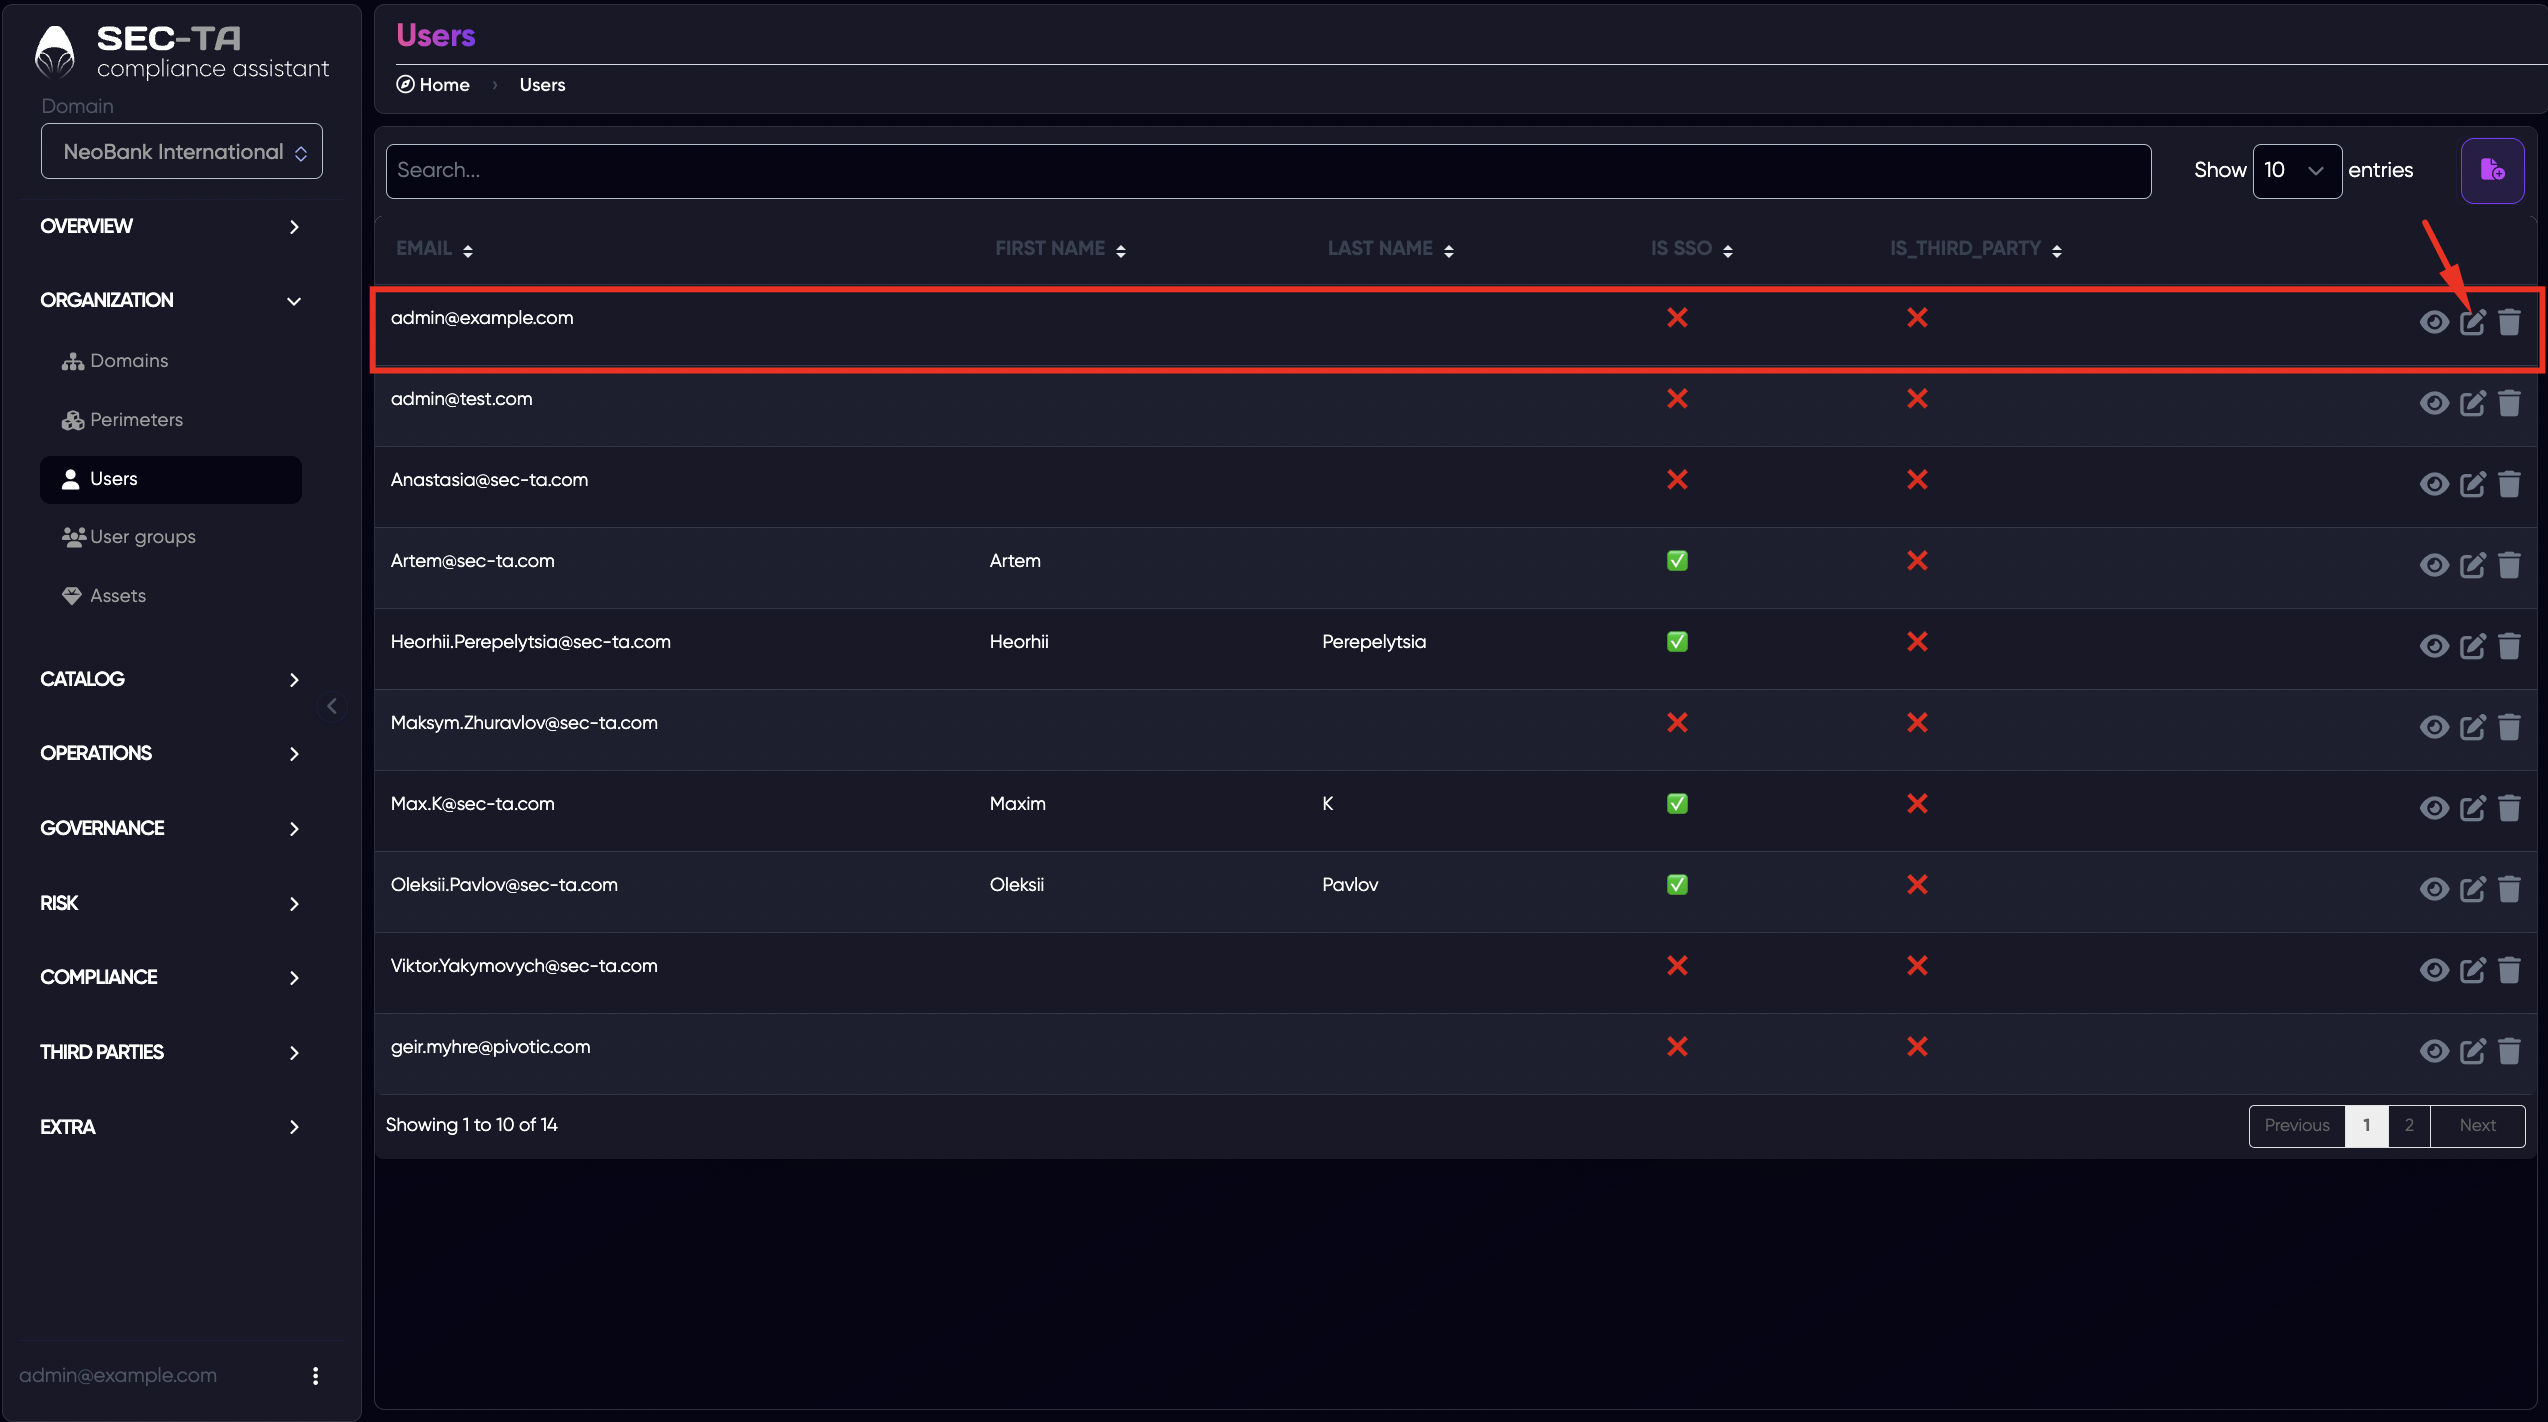2548x1422 pixels.
Task: Delete the admin@example.com user
Action: [2509, 322]
